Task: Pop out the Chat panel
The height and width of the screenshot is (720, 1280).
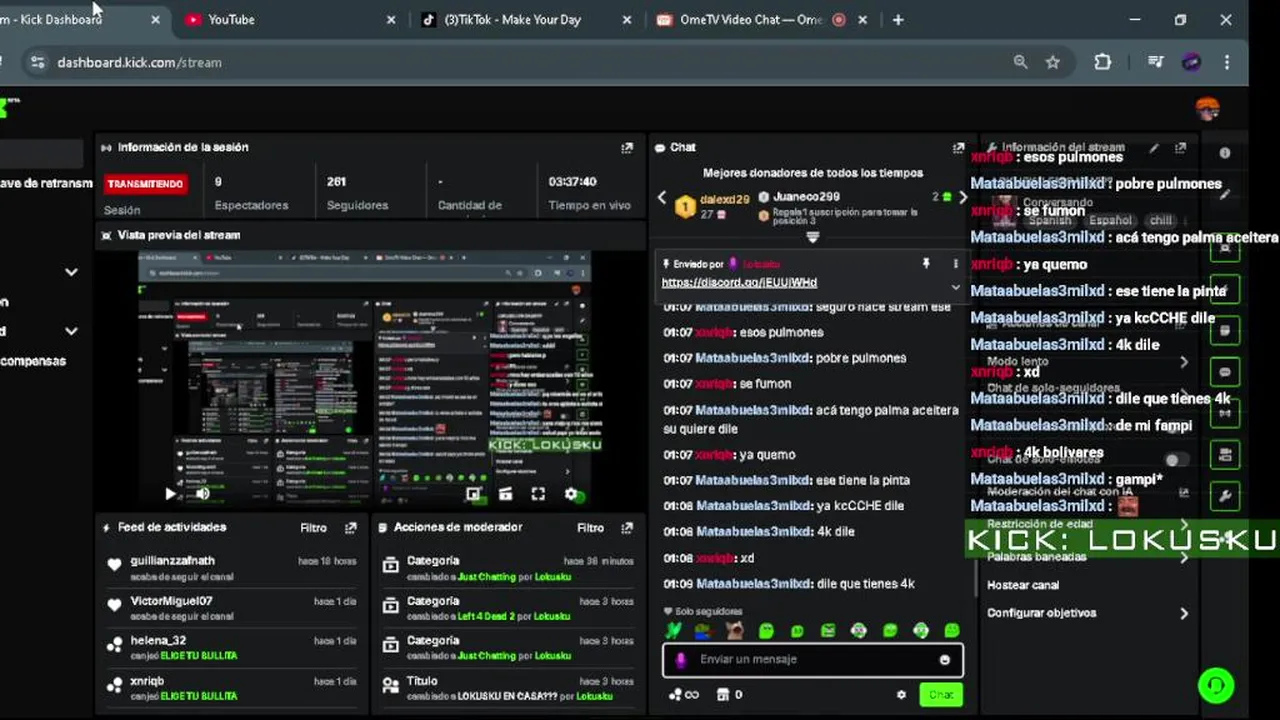Action: click(x=958, y=147)
